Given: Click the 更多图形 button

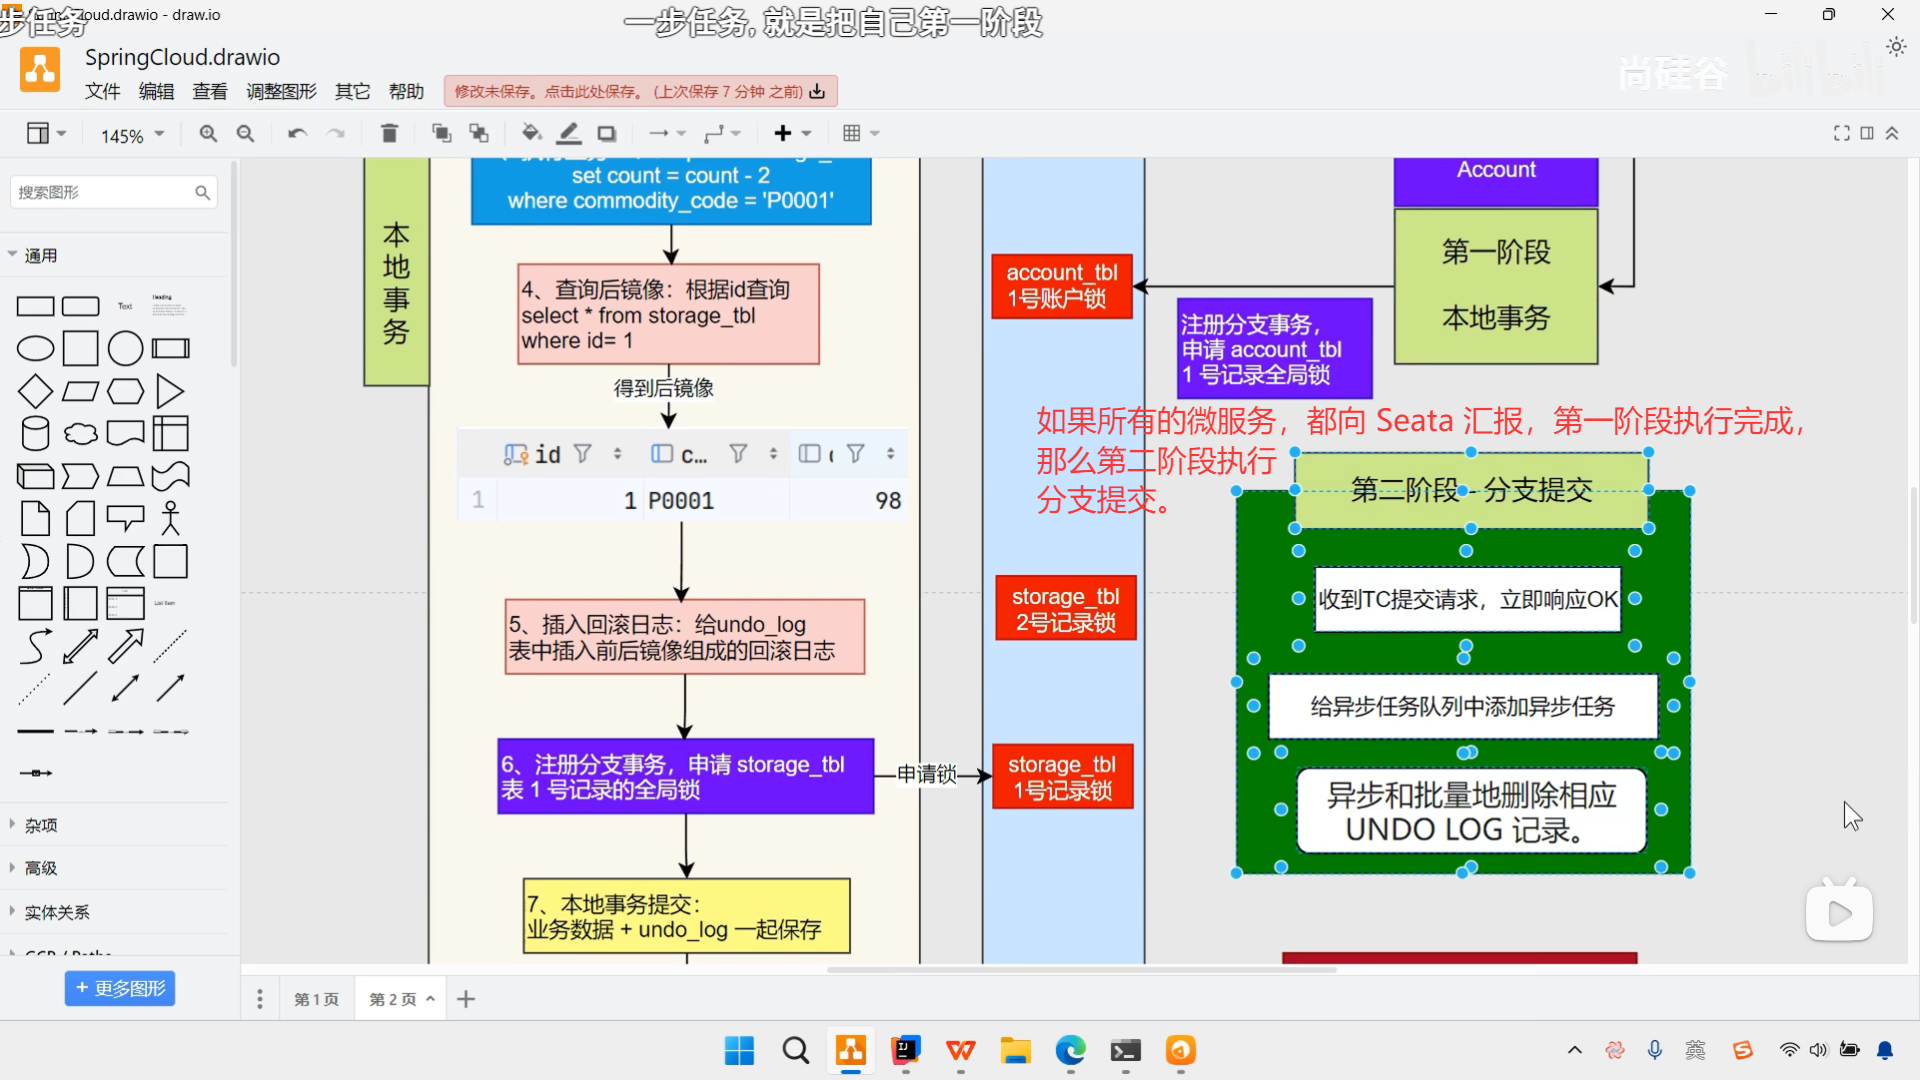Looking at the screenshot, I should pos(120,988).
